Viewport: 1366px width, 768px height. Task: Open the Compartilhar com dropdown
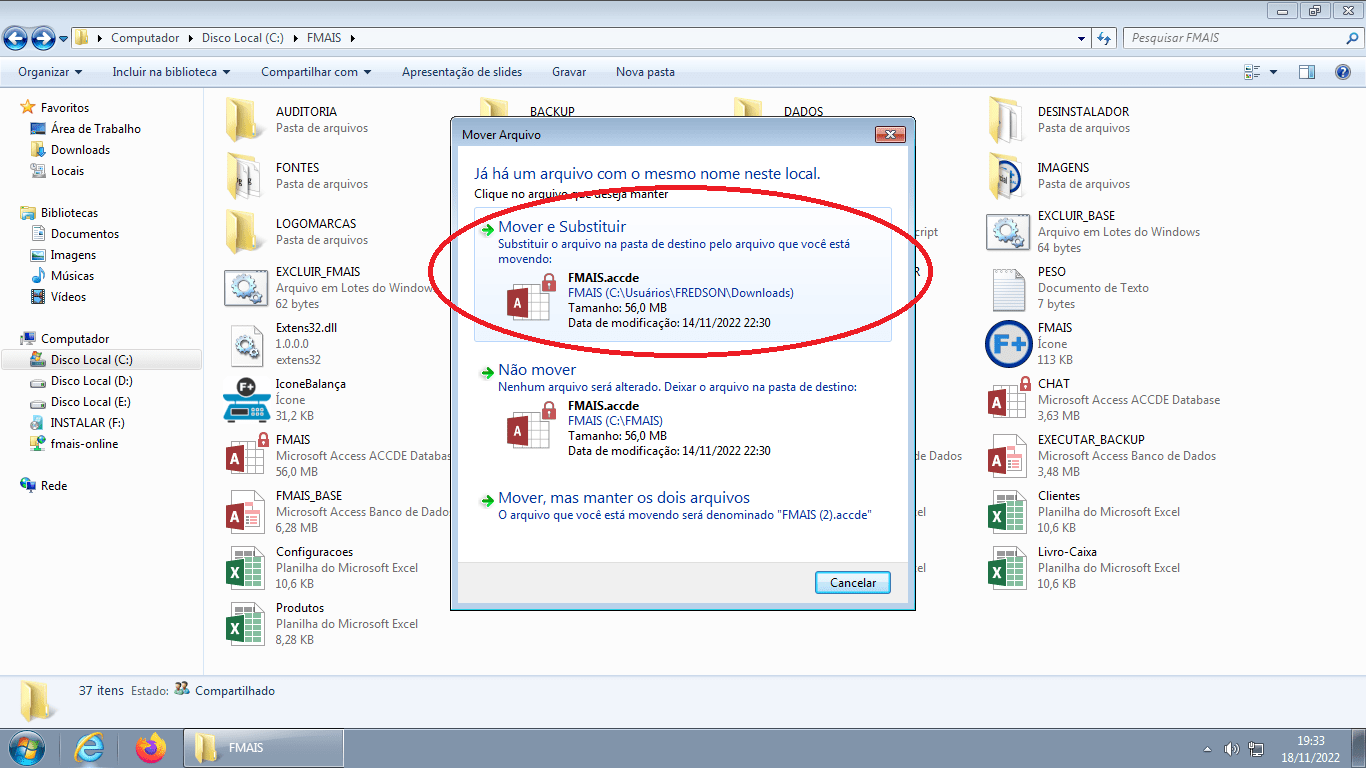pos(316,72)
